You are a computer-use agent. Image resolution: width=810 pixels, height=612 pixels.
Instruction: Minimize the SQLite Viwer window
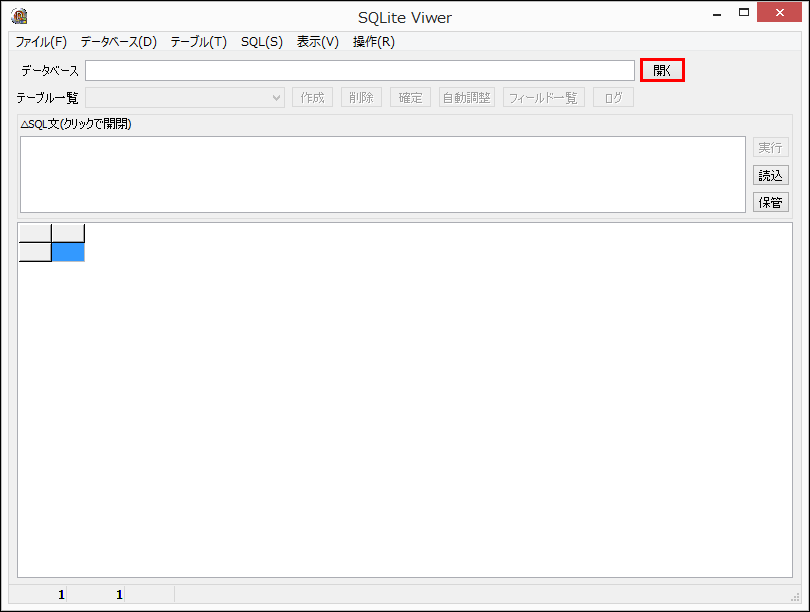tap(717, 13)
